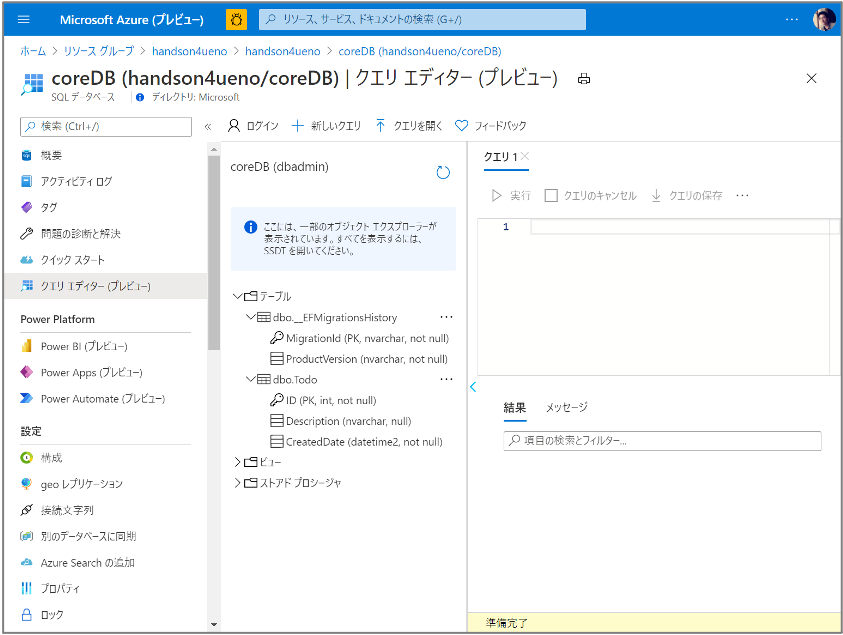Open Power Automate (プレビュー)
Image resolution: width=843 pixels, height=635 pixels.
[x=105, y=399]
